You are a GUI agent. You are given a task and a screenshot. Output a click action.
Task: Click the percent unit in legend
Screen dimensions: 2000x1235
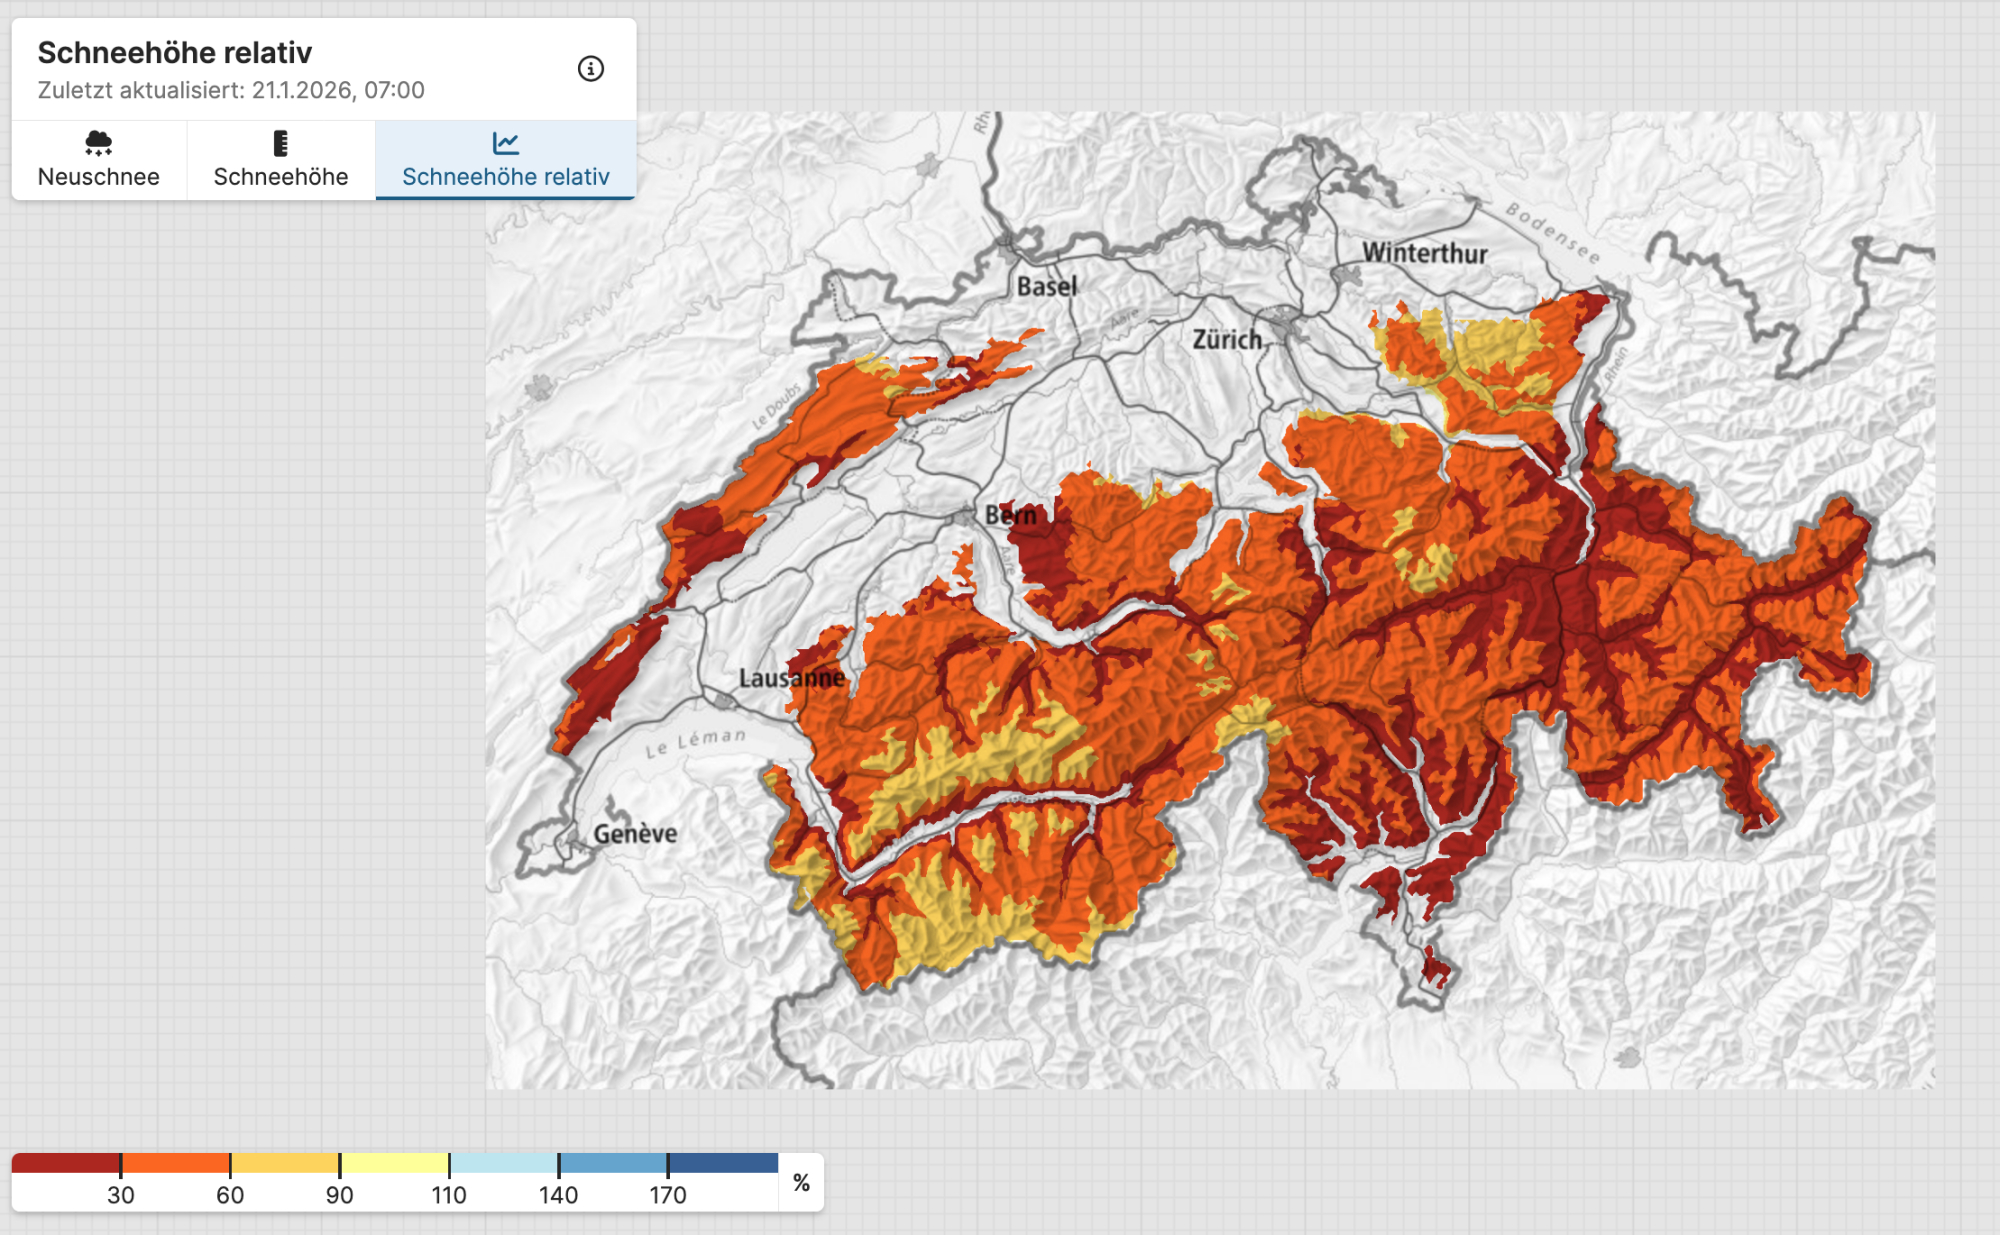point(801,1183)
